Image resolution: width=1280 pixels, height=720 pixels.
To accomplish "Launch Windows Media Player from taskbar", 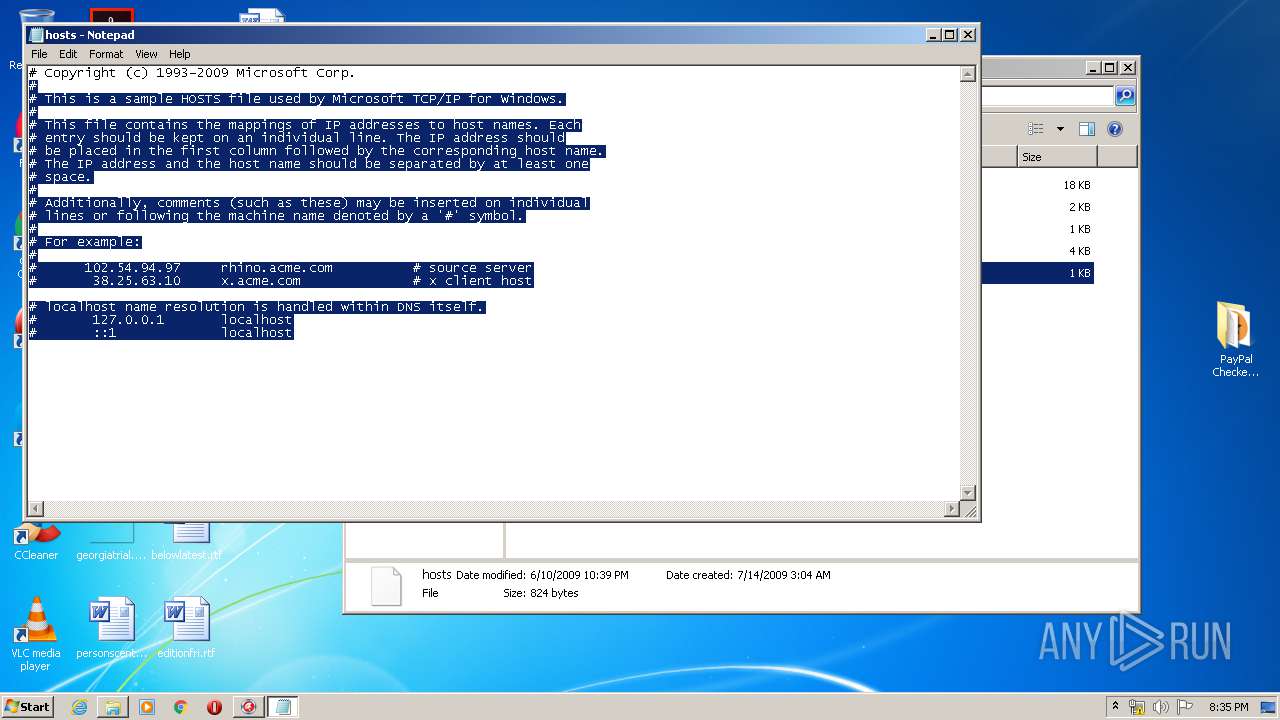I will [x=147, y=707].
